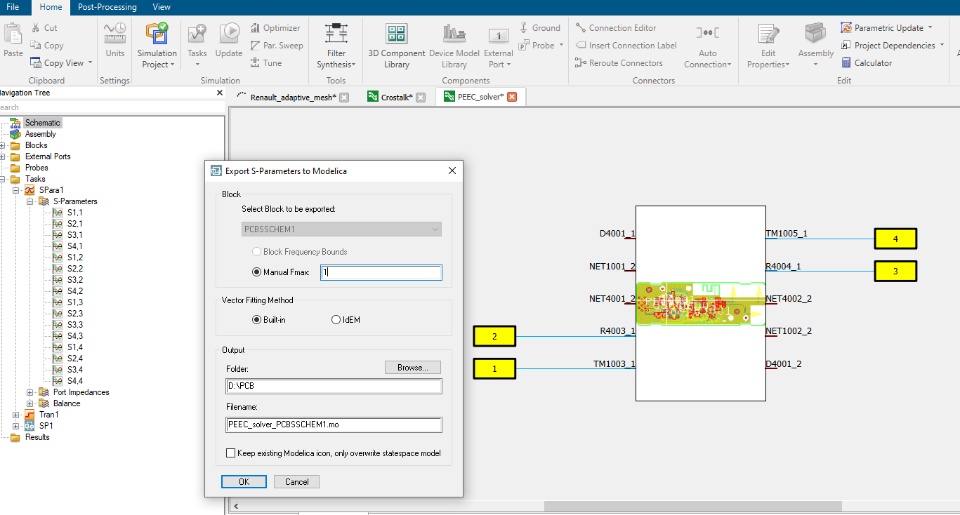
Task: Click the Cut scissors icon
Action: (36, 28)
